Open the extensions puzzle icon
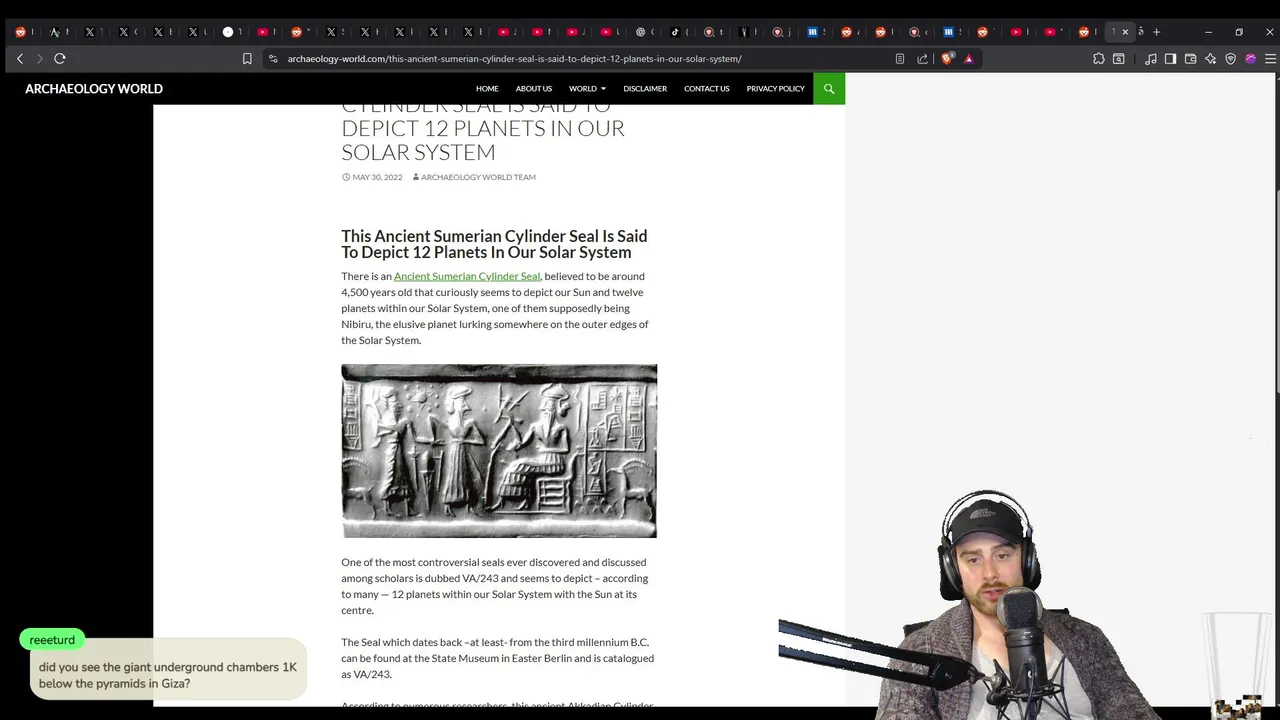1280x720 pixels. coord(1099,59)
